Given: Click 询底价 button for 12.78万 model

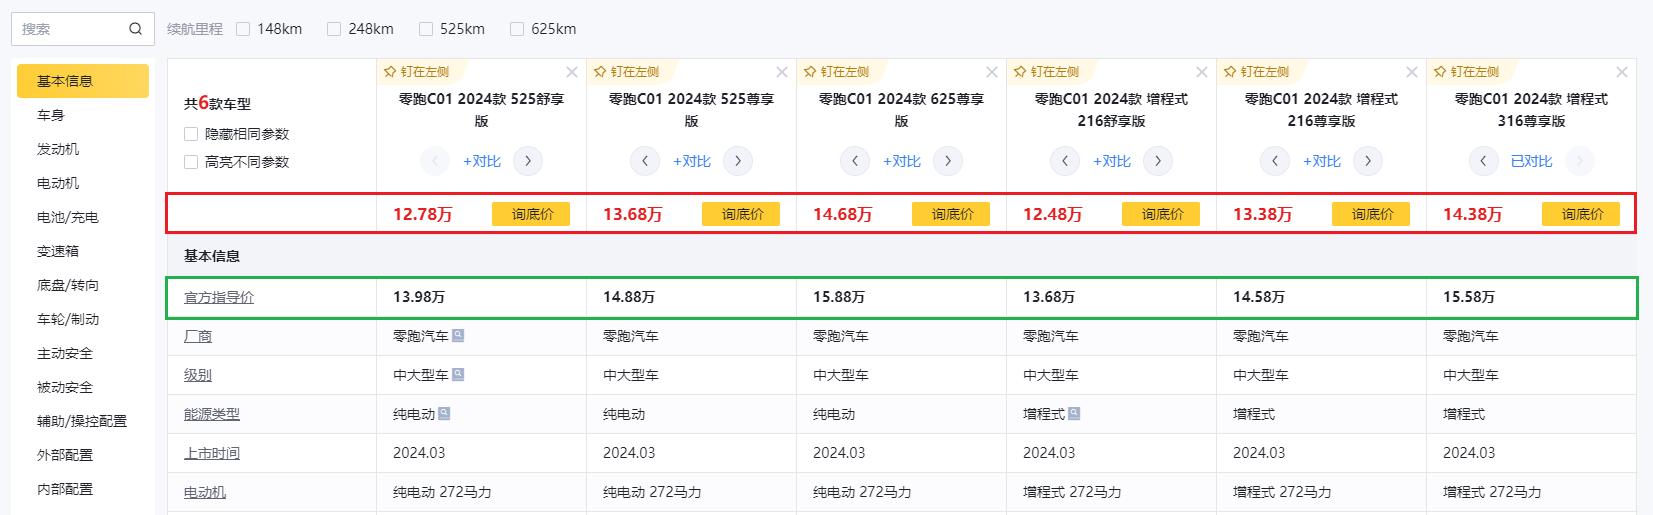Looking at the screenshot, I should point(531,214).
